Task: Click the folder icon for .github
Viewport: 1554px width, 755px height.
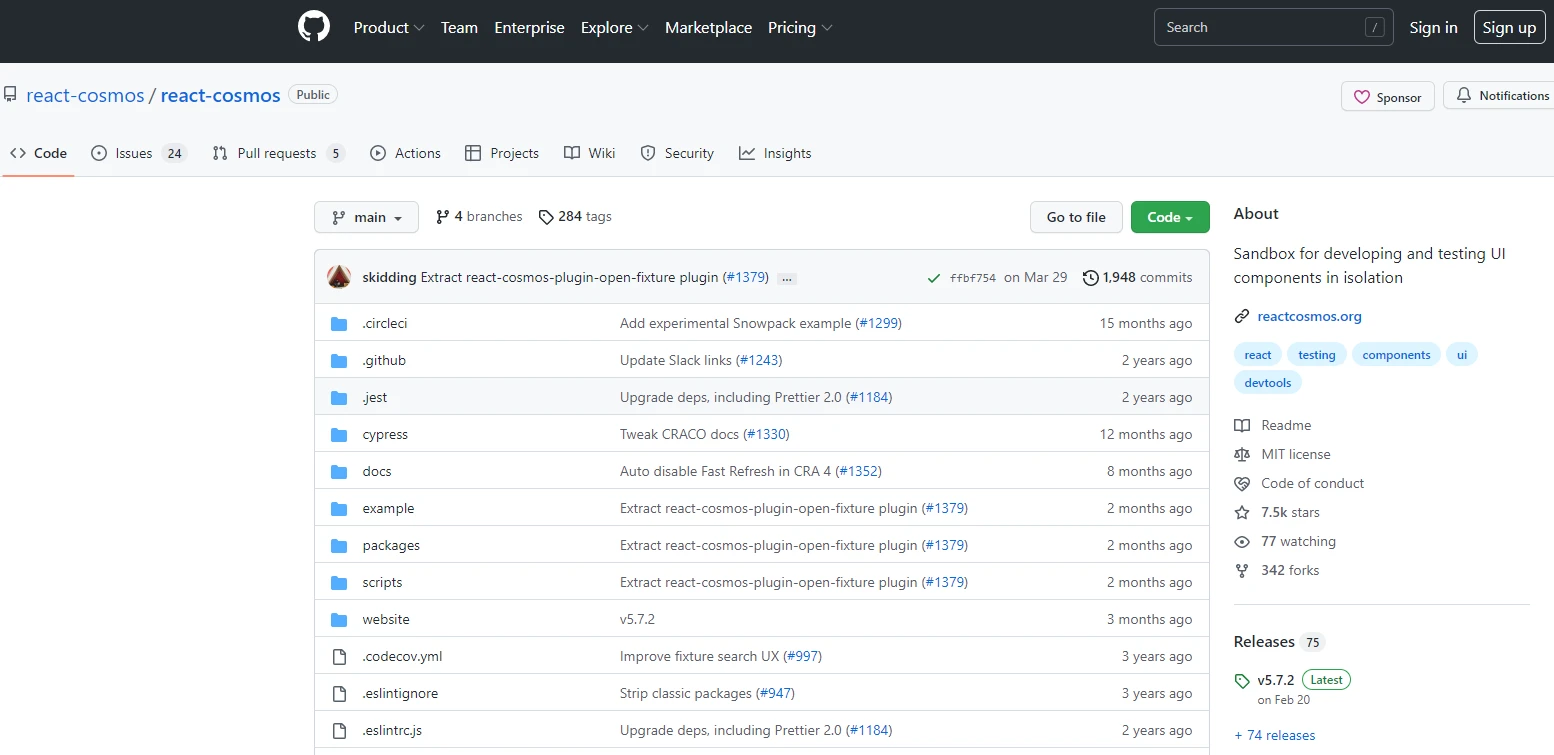Action: pos(339,361)
